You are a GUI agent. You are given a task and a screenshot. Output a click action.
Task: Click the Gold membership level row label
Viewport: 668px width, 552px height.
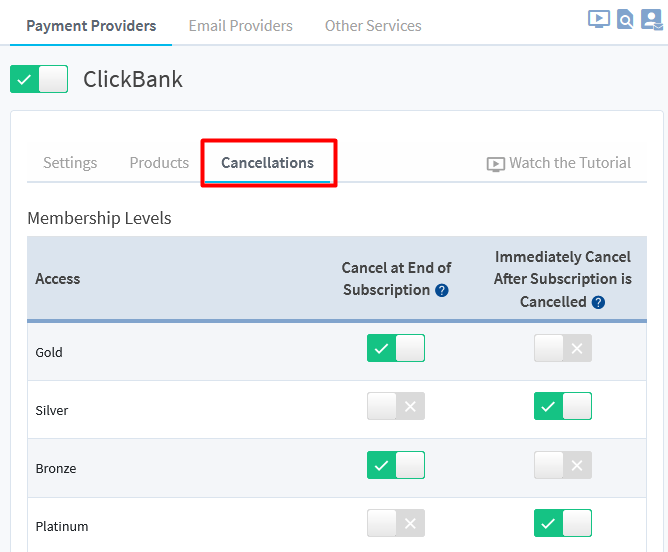point(49,352)
